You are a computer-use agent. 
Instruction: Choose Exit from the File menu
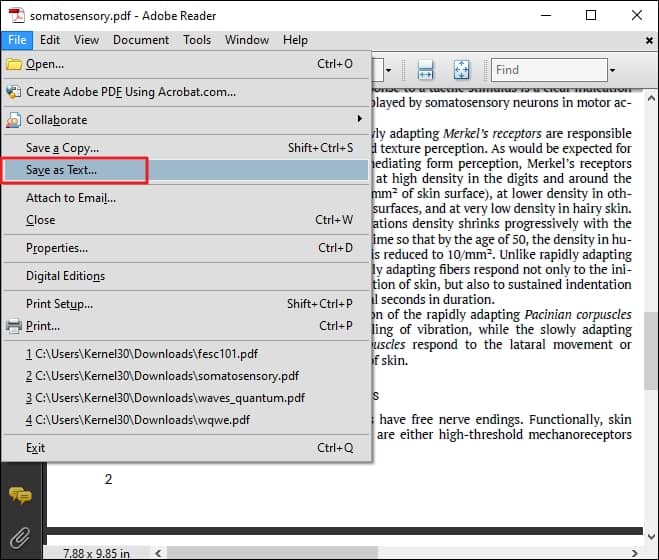pyautogui.click(x=186, y=448)
